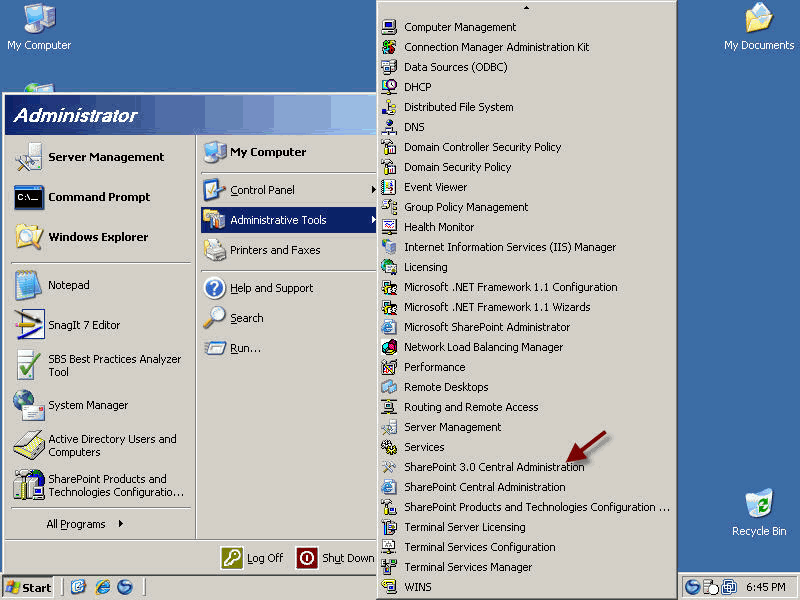Click the first blue system tray icon

(x=692, y=587)
